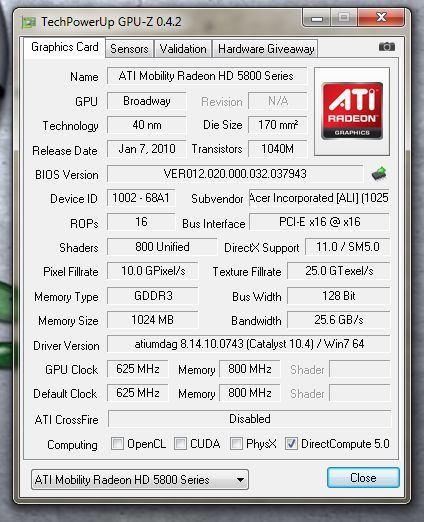This screenshot has width=424, height=522.
Task: Open the graphics card selection dropdown
Action: pyautogui.click(x=140, y=480)
